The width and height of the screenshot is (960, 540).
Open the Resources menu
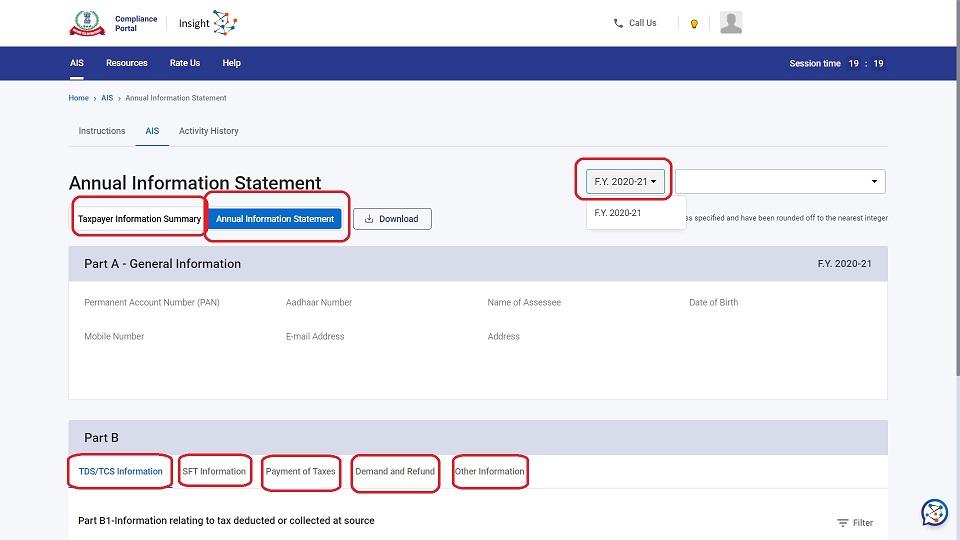point(127,63)
